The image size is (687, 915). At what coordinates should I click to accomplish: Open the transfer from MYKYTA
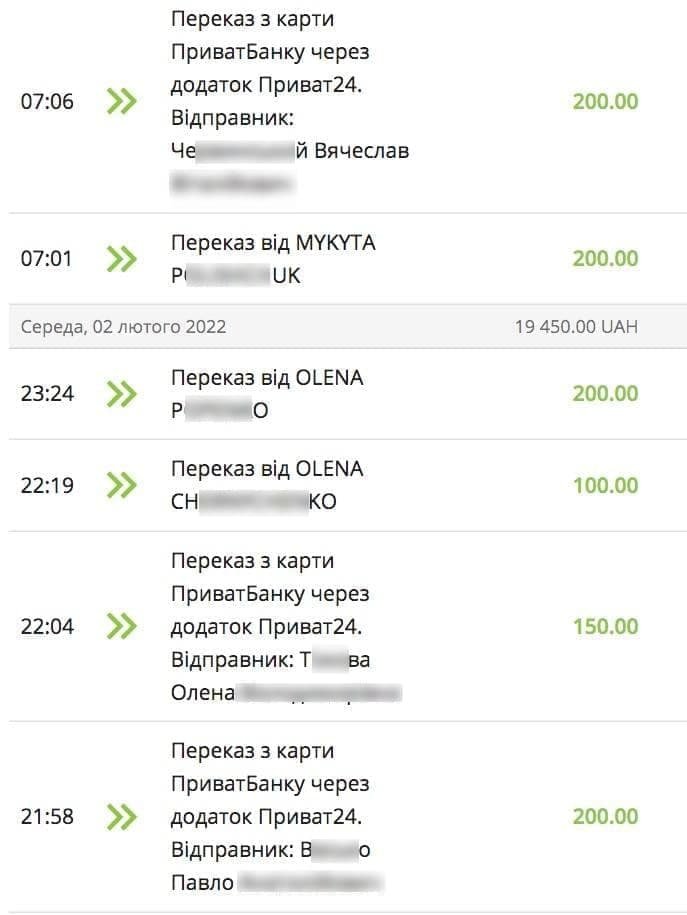pyautogui.click(x=273, y=259)
